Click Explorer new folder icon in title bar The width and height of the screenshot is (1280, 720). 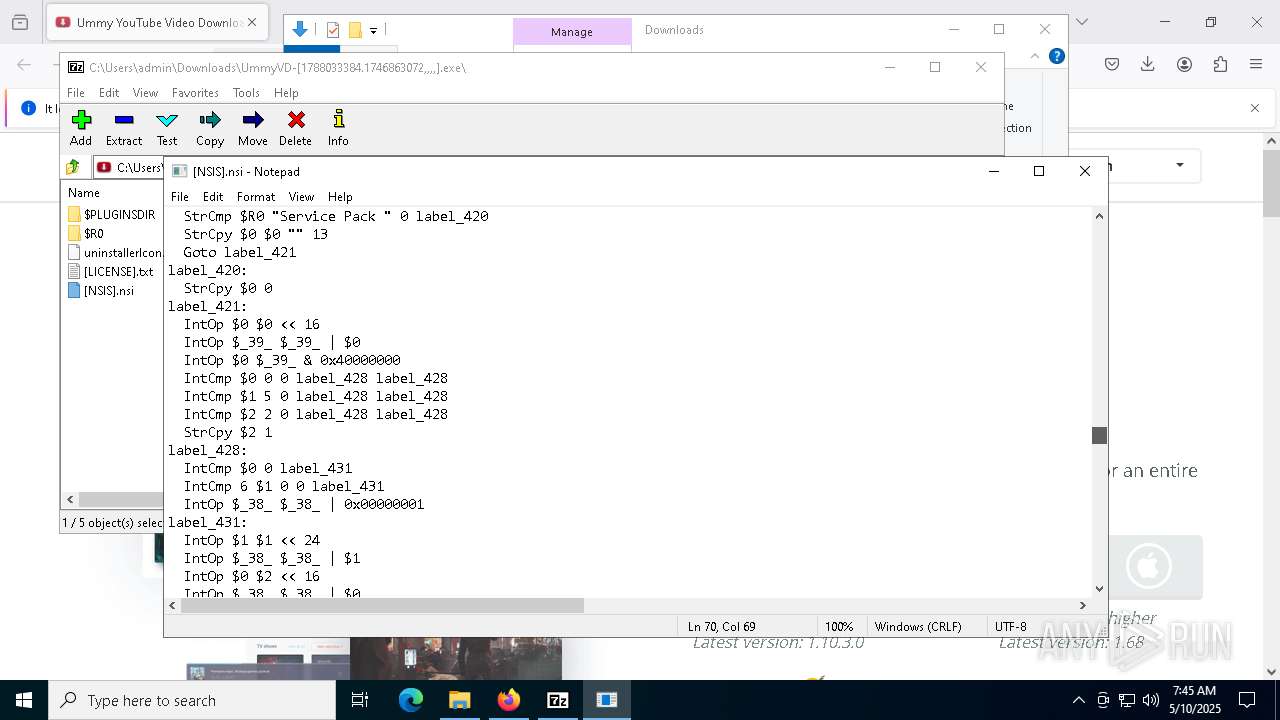(x=355, y=30)
